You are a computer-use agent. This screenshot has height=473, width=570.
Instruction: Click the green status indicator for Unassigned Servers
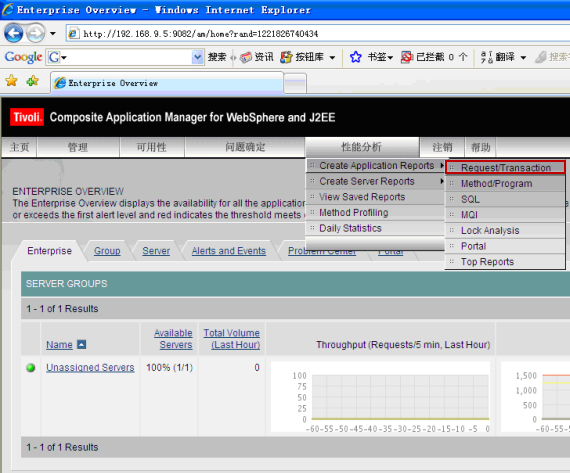click(31, 368)
